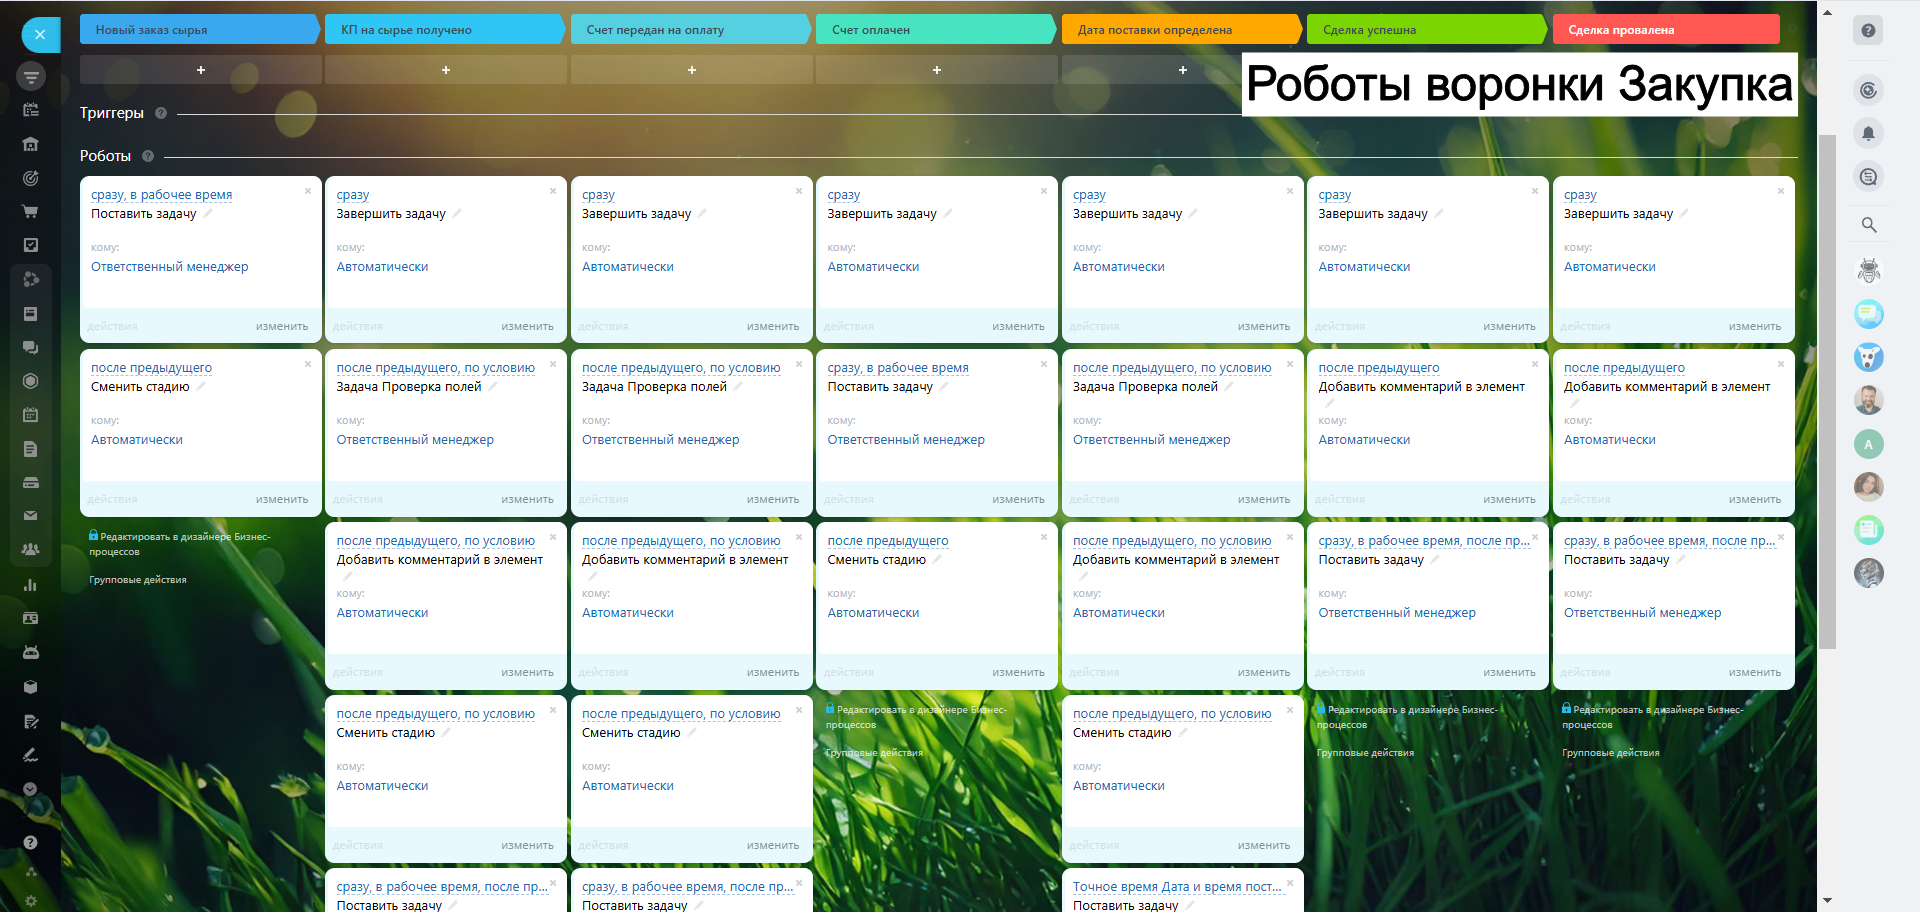Select the 'Сделка успешна' stage
The image size is (1920, 912).
coord(1427,30)
